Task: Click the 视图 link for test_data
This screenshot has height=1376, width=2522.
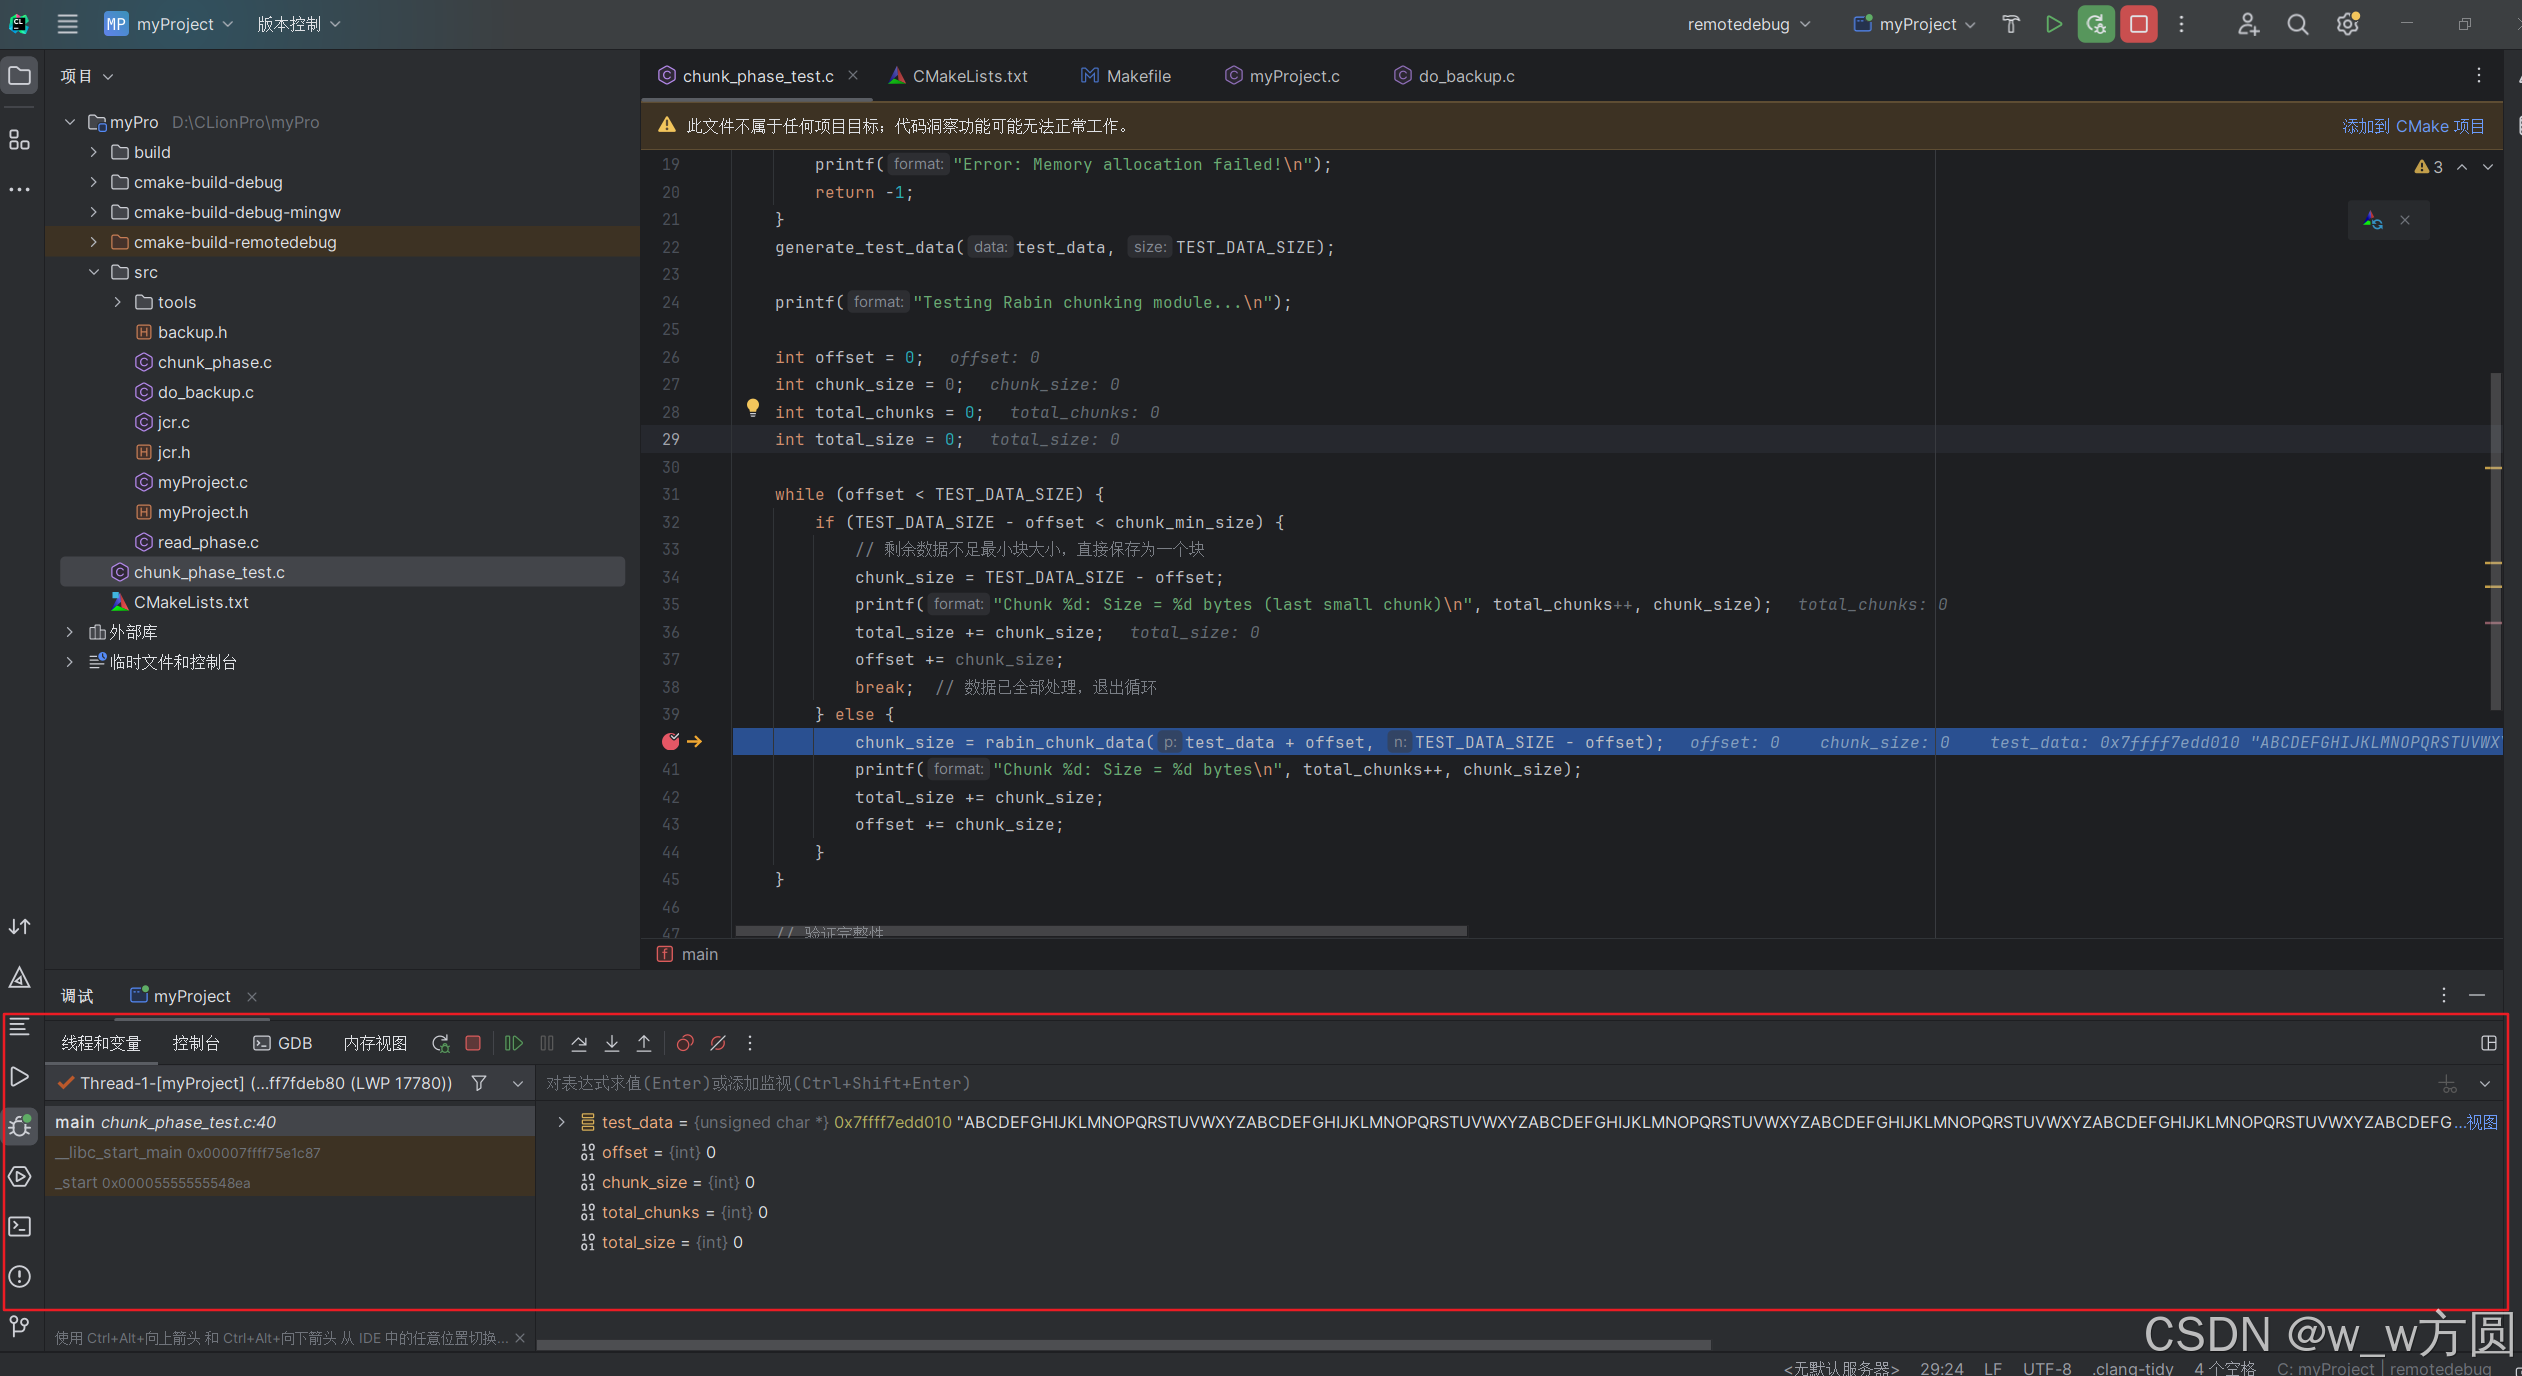Action: pos(2483,1122)
